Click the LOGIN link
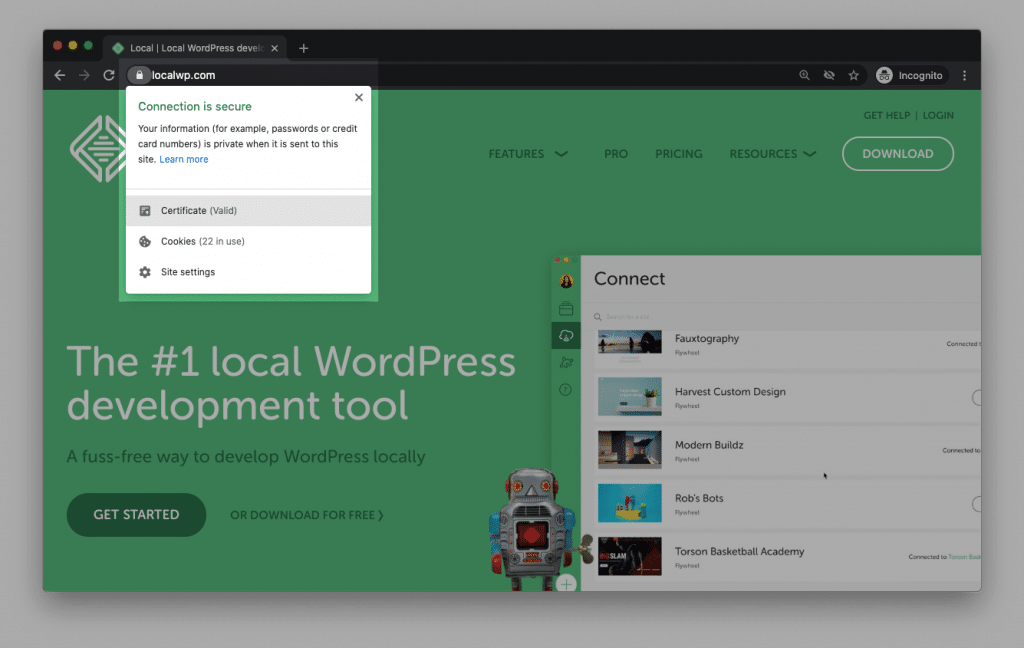1024x648 pixels. (x=938, y=116)
